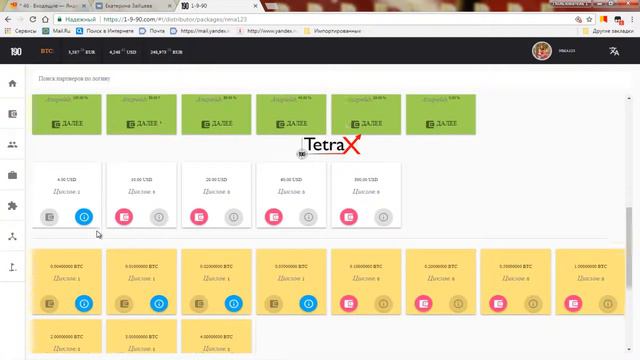Click the info icon on the 1.00000000 BTC card
This screenshot has height=360, width=640.
608,304
